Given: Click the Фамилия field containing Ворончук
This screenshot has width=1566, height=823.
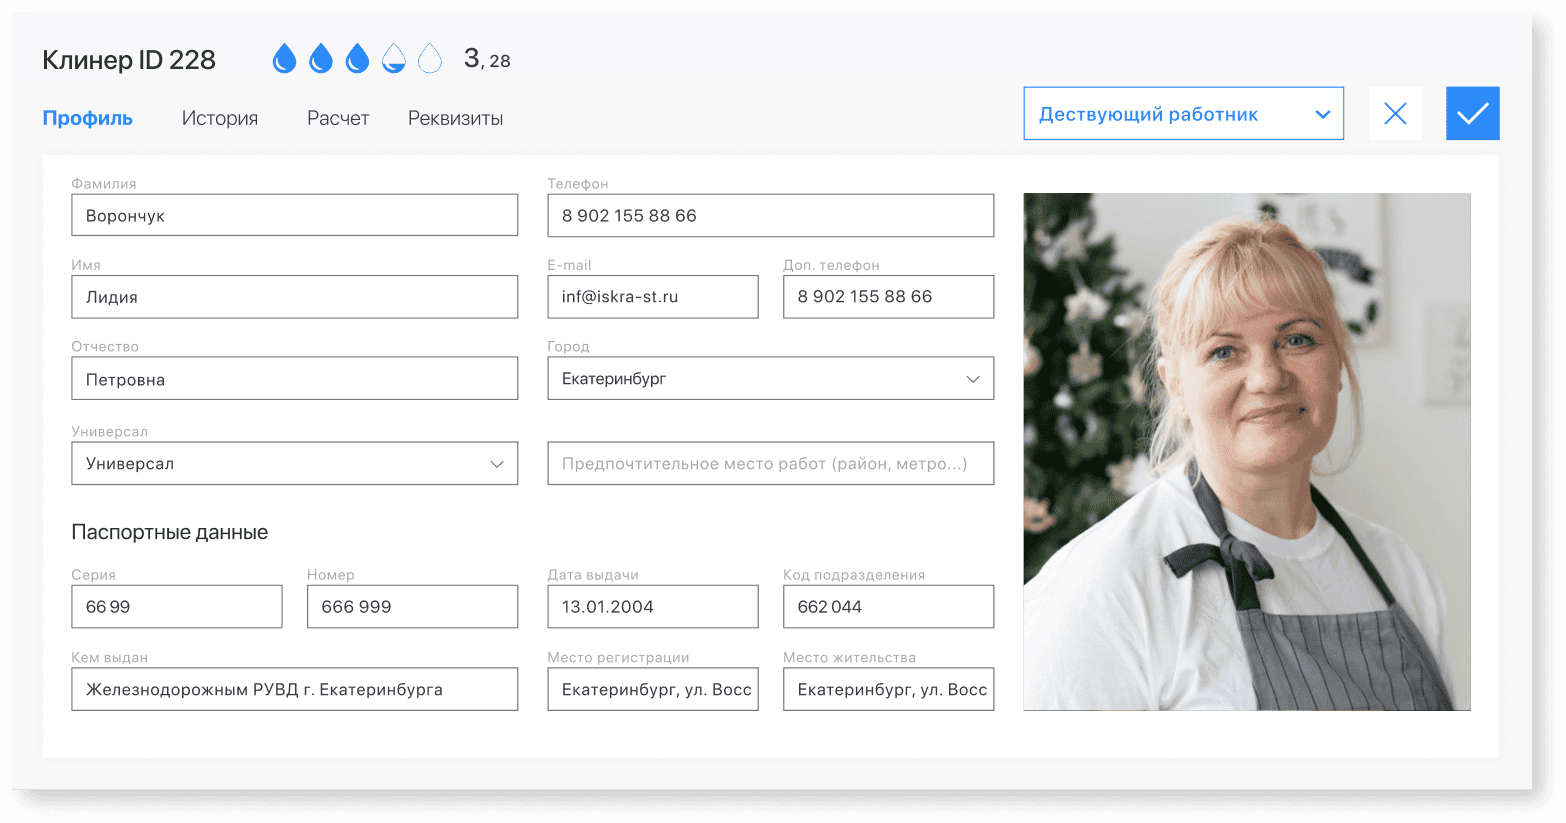Looking at the screenshot, I should click(294, 216).
